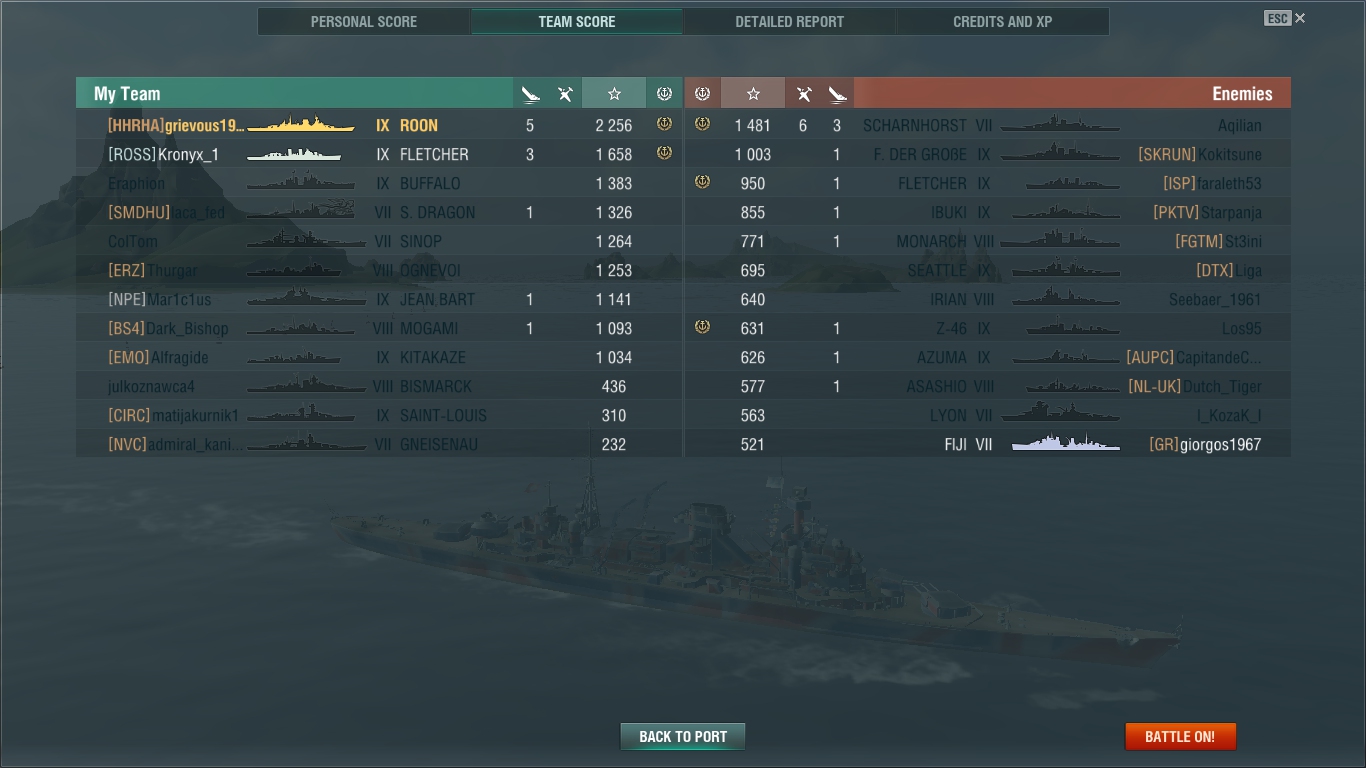
Task: Sort My Team by base XP star icon
Action: pyautogui.click(x=614, y=94)
